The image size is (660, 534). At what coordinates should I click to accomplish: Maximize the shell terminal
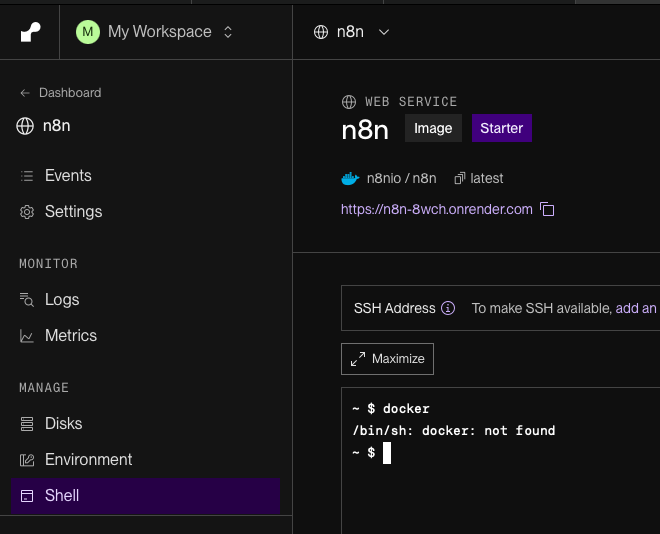(387, 359)
